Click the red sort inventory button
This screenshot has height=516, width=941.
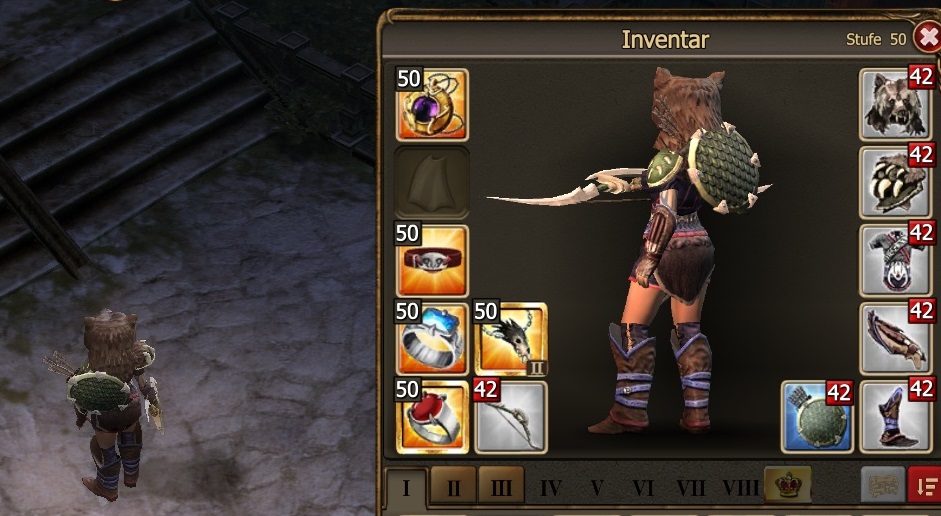pyautogui.click(x=925, y=485)
